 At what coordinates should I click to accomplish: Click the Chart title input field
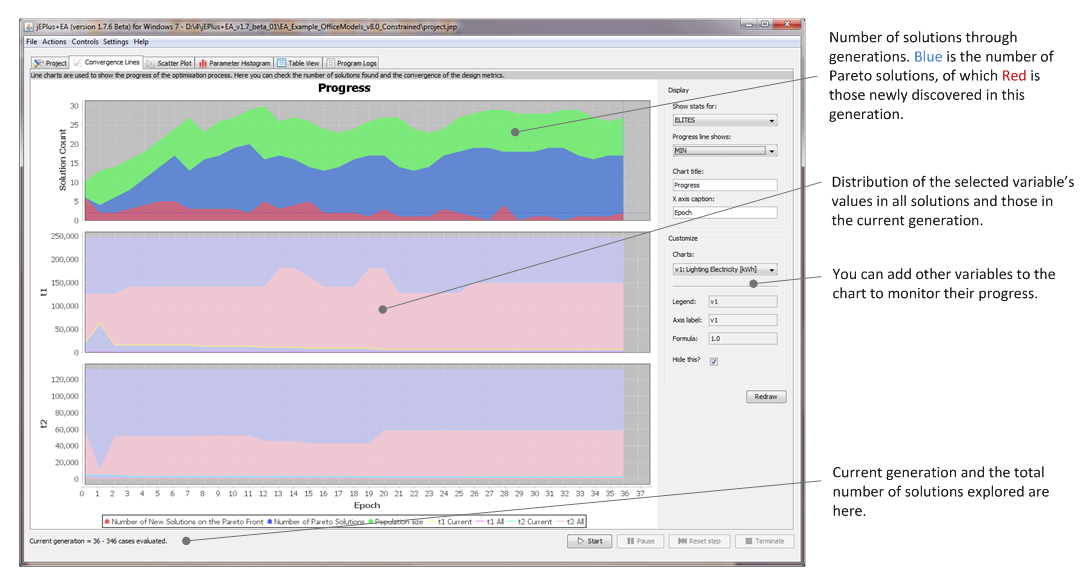(x=724, y=185)
